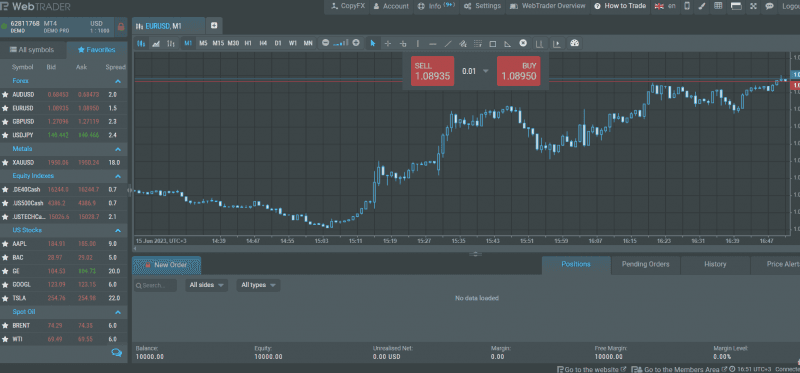Image resolution: width=800 pixels, height=373 pixels.
Task: Open the chat bubble icon under symbol list
Action: pos(116,353)
